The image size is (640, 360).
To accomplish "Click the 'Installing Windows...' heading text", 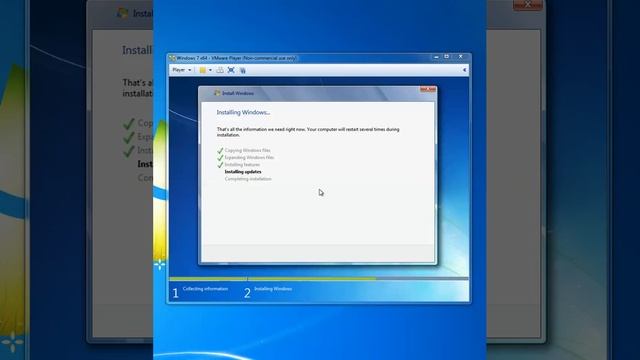I will click(x=243, y=112).
